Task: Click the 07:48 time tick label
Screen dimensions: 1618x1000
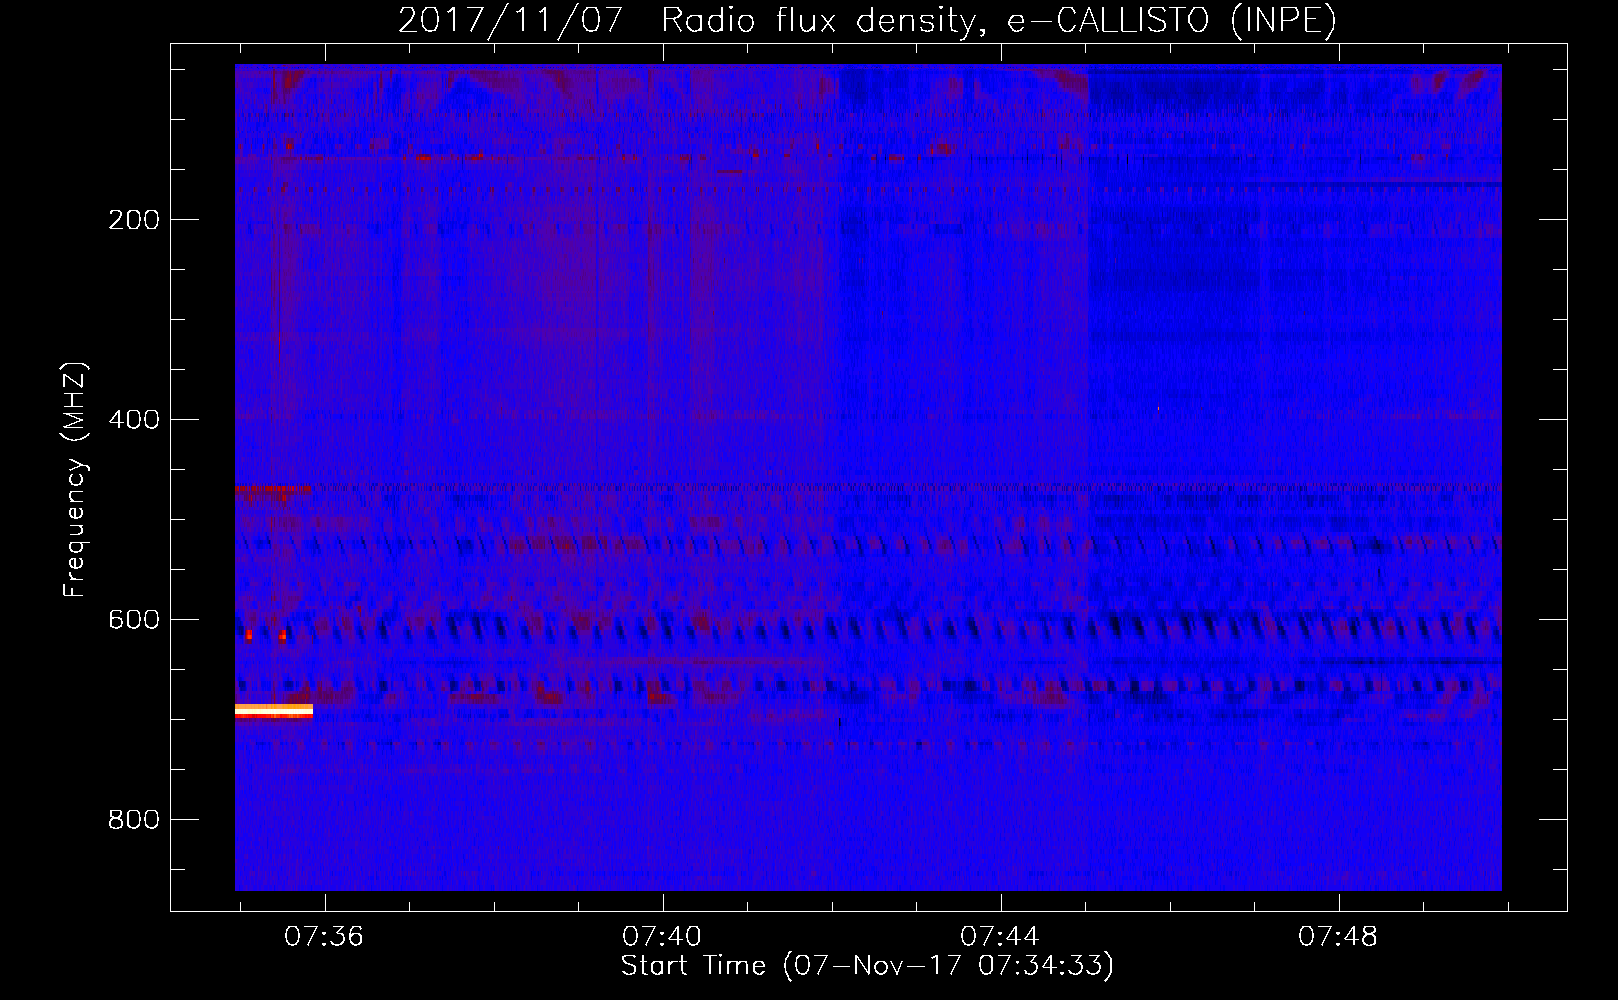Action: 1338,936
